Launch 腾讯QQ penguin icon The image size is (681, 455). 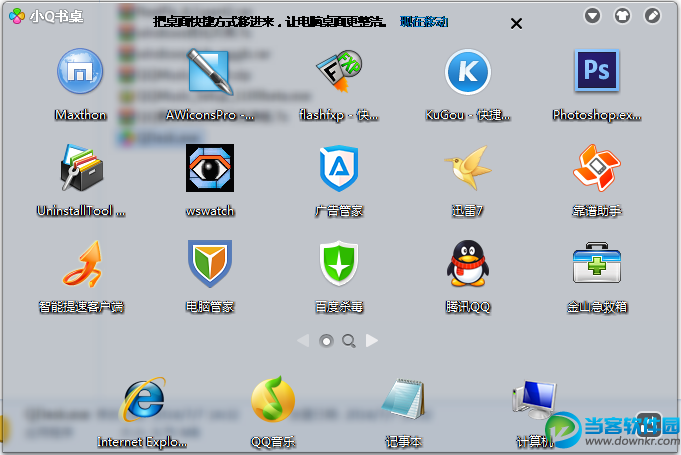click(x=468, y=264)
